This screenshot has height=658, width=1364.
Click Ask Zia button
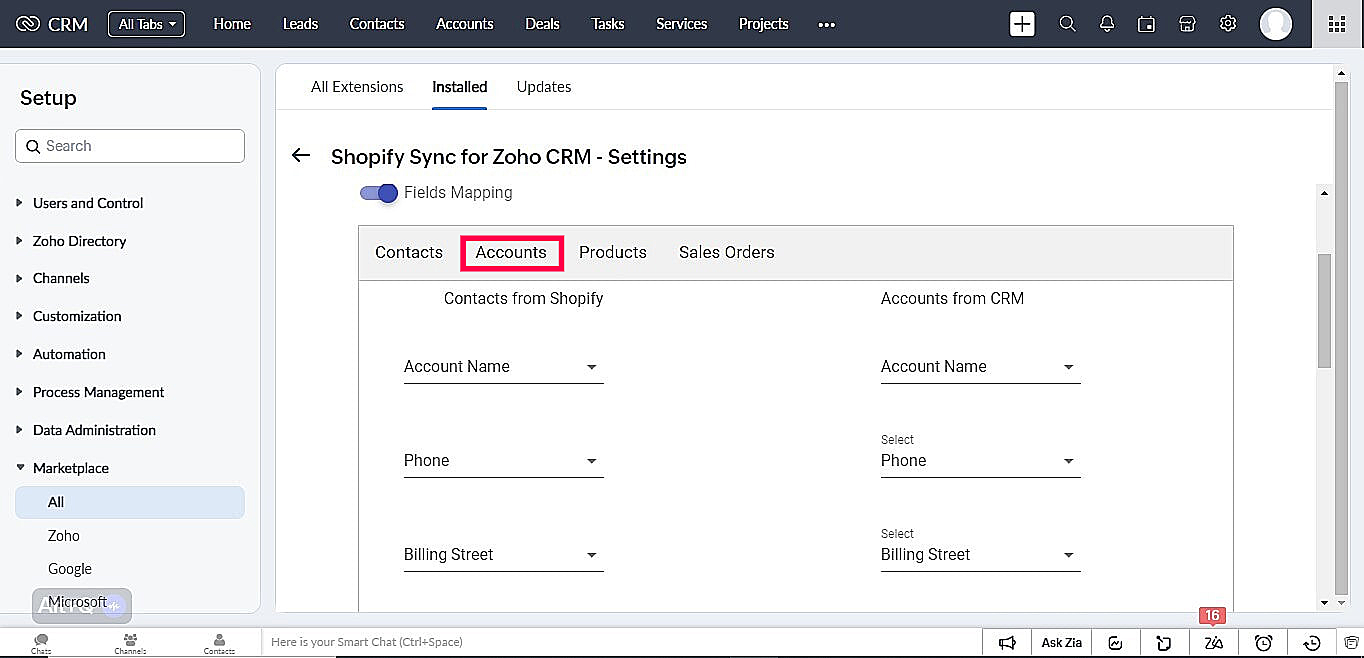click(1062, 643)
